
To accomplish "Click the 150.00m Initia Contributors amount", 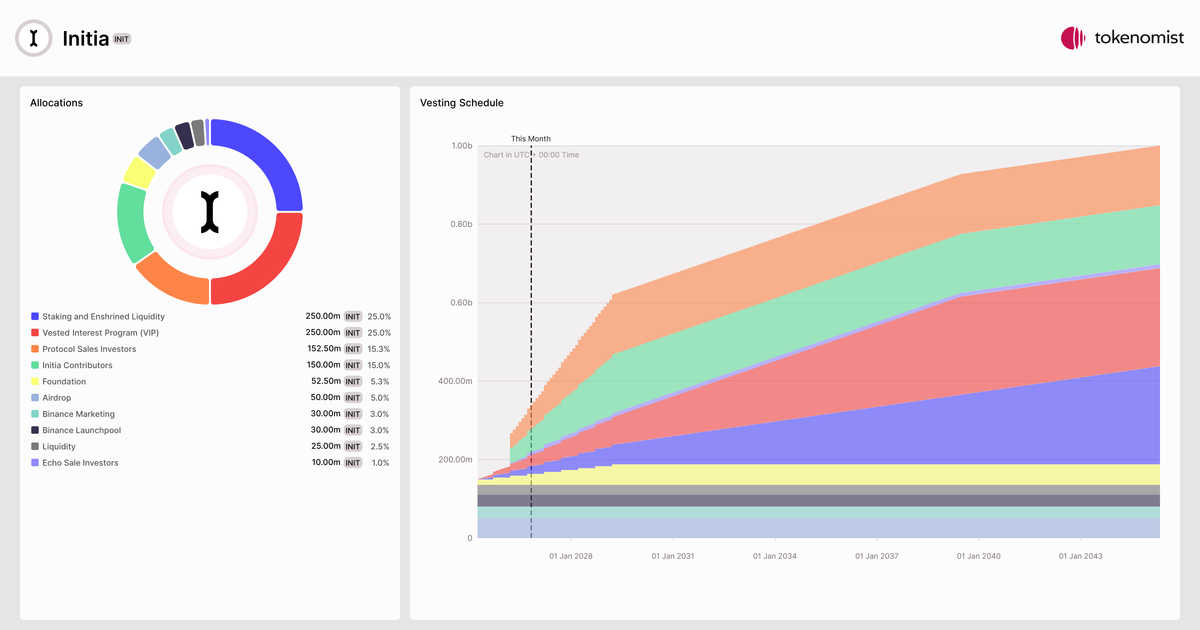I will click(323, 365).
